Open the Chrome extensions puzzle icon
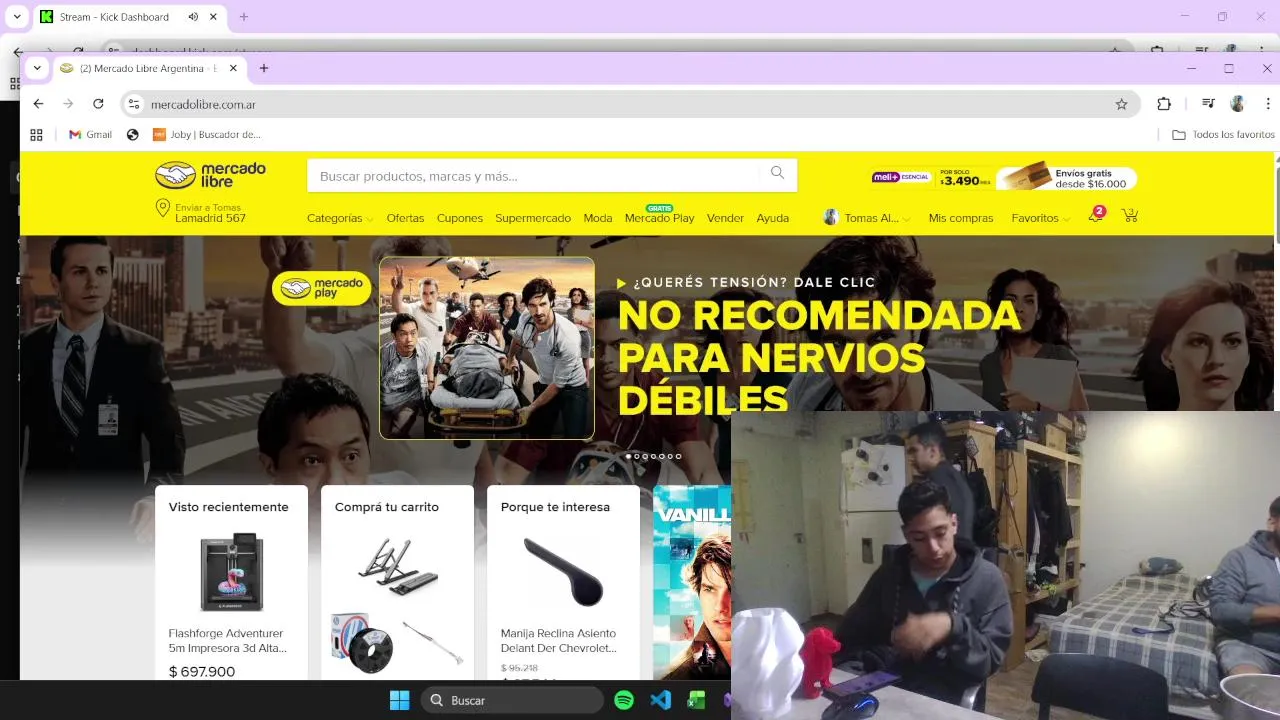 pos(1164,104)
